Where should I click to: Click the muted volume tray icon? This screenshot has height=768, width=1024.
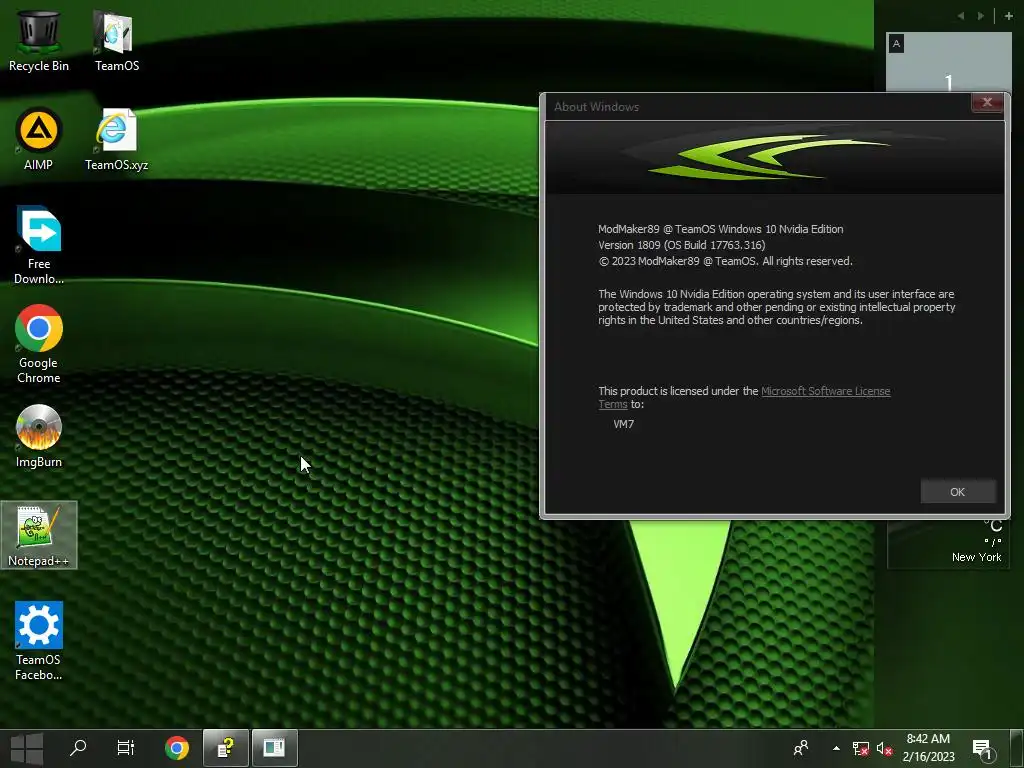884,749
